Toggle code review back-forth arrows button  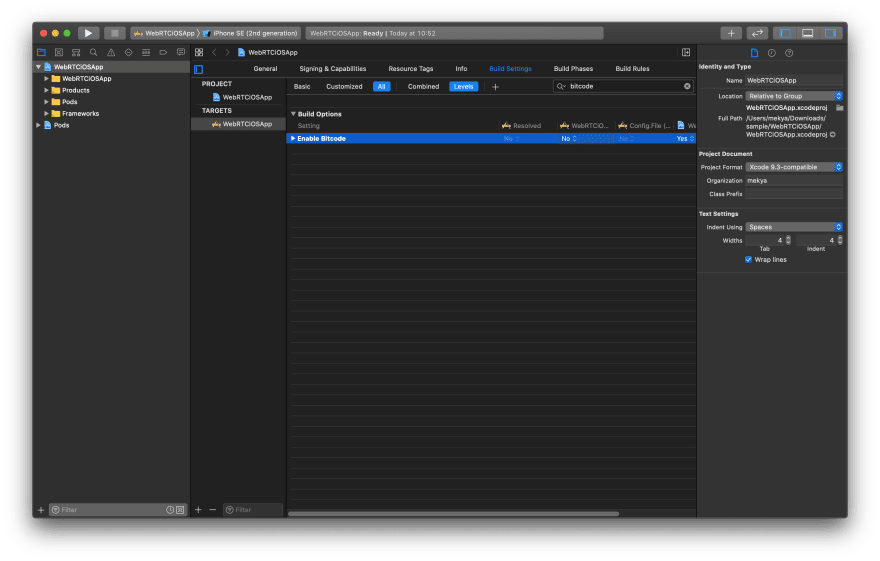point(757,33)
